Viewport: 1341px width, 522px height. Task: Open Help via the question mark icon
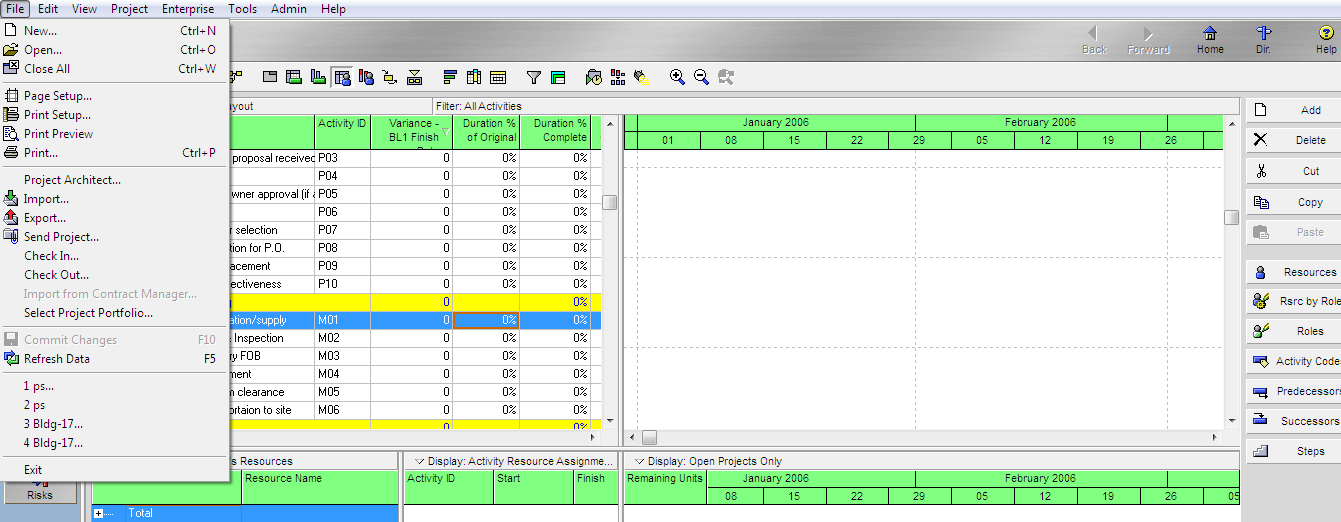click(x=1326, y=40)
